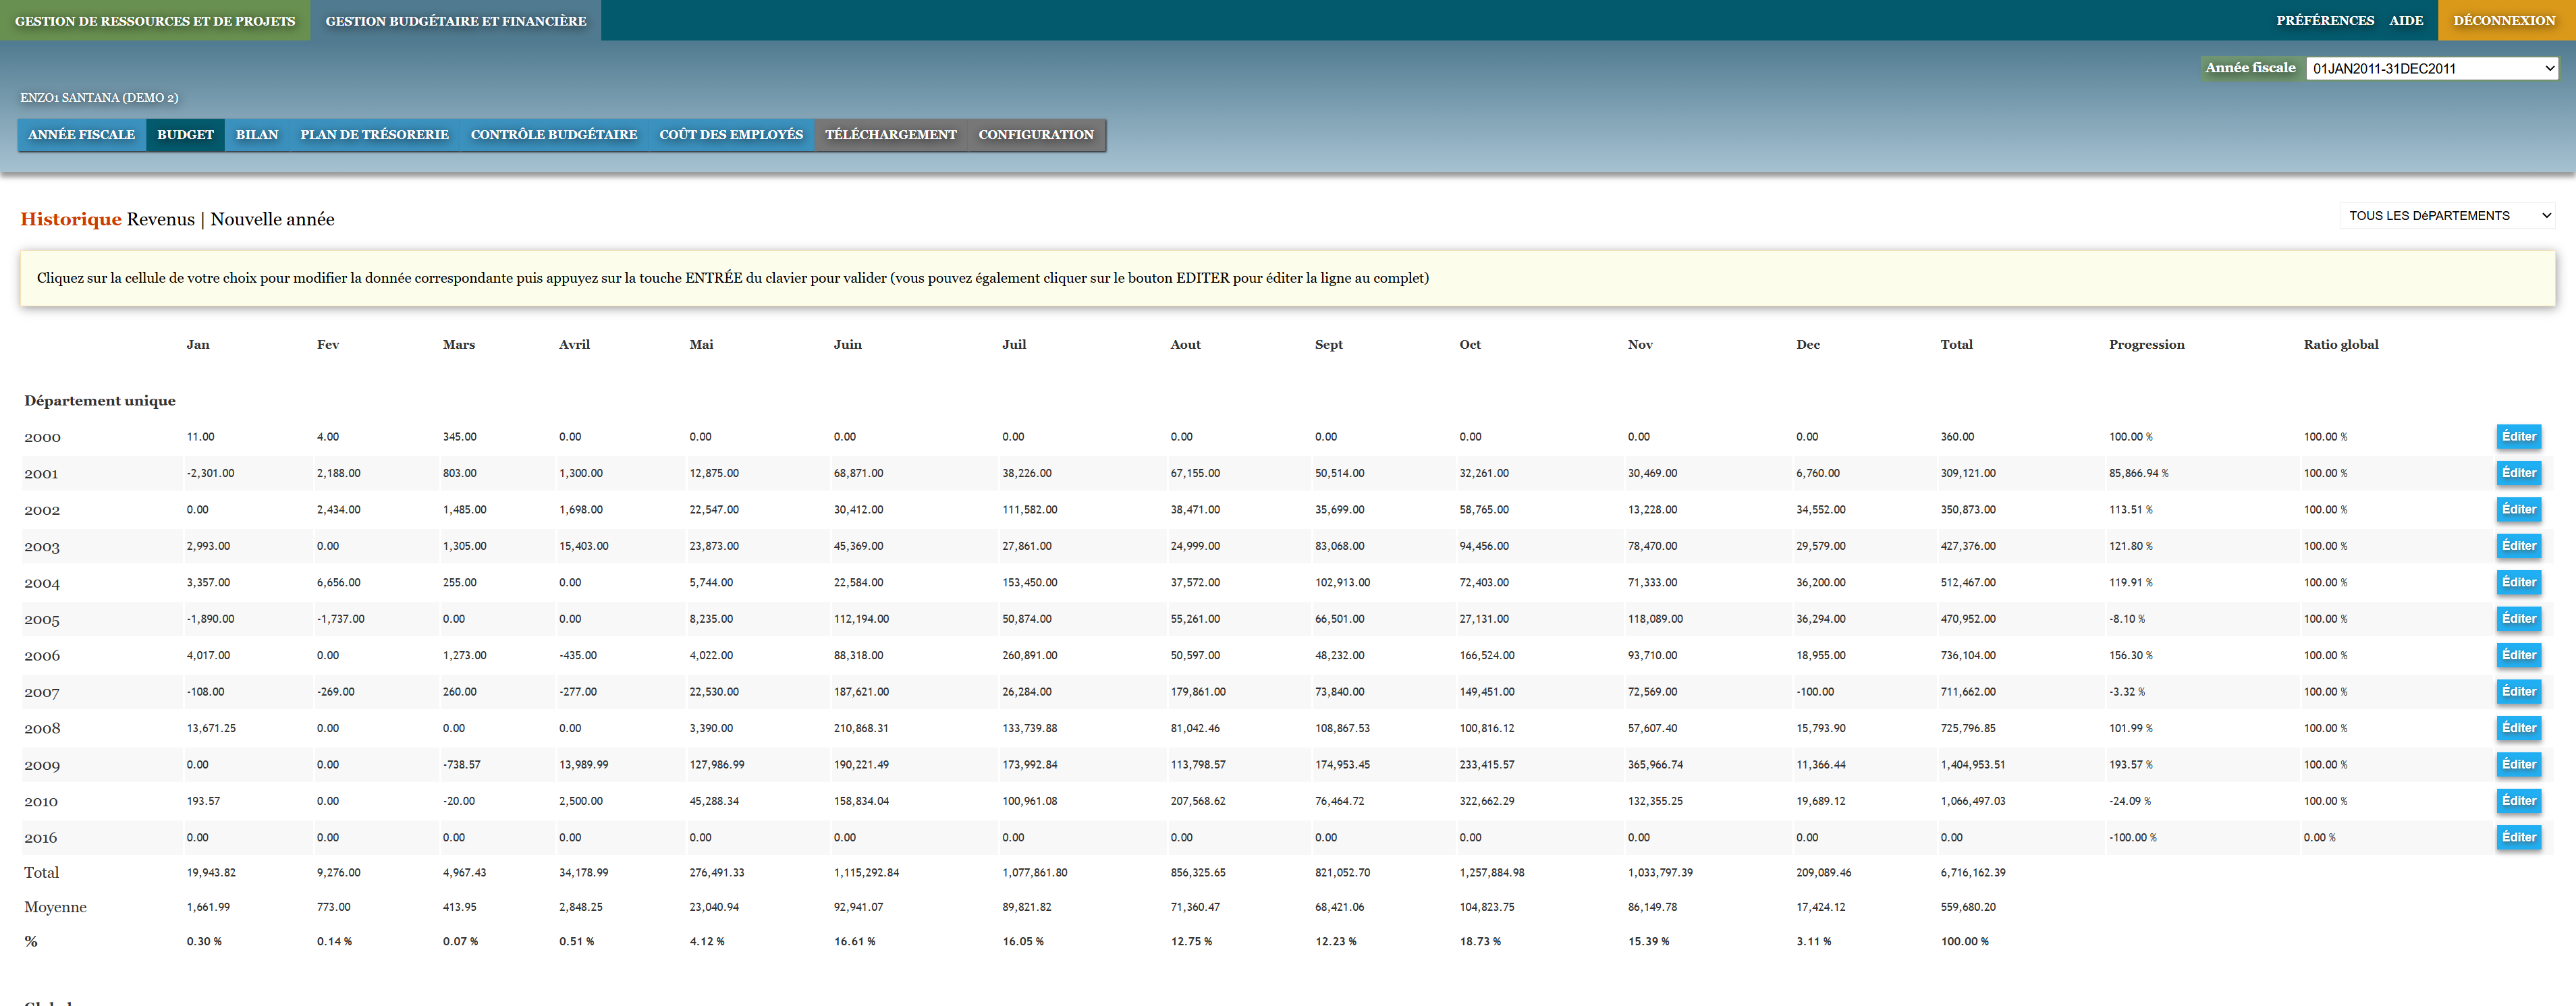The height and width of the screenshot is (1006, 2576).
Task: Open Gestion de ressources et de projets
Action: pos(155,21)
